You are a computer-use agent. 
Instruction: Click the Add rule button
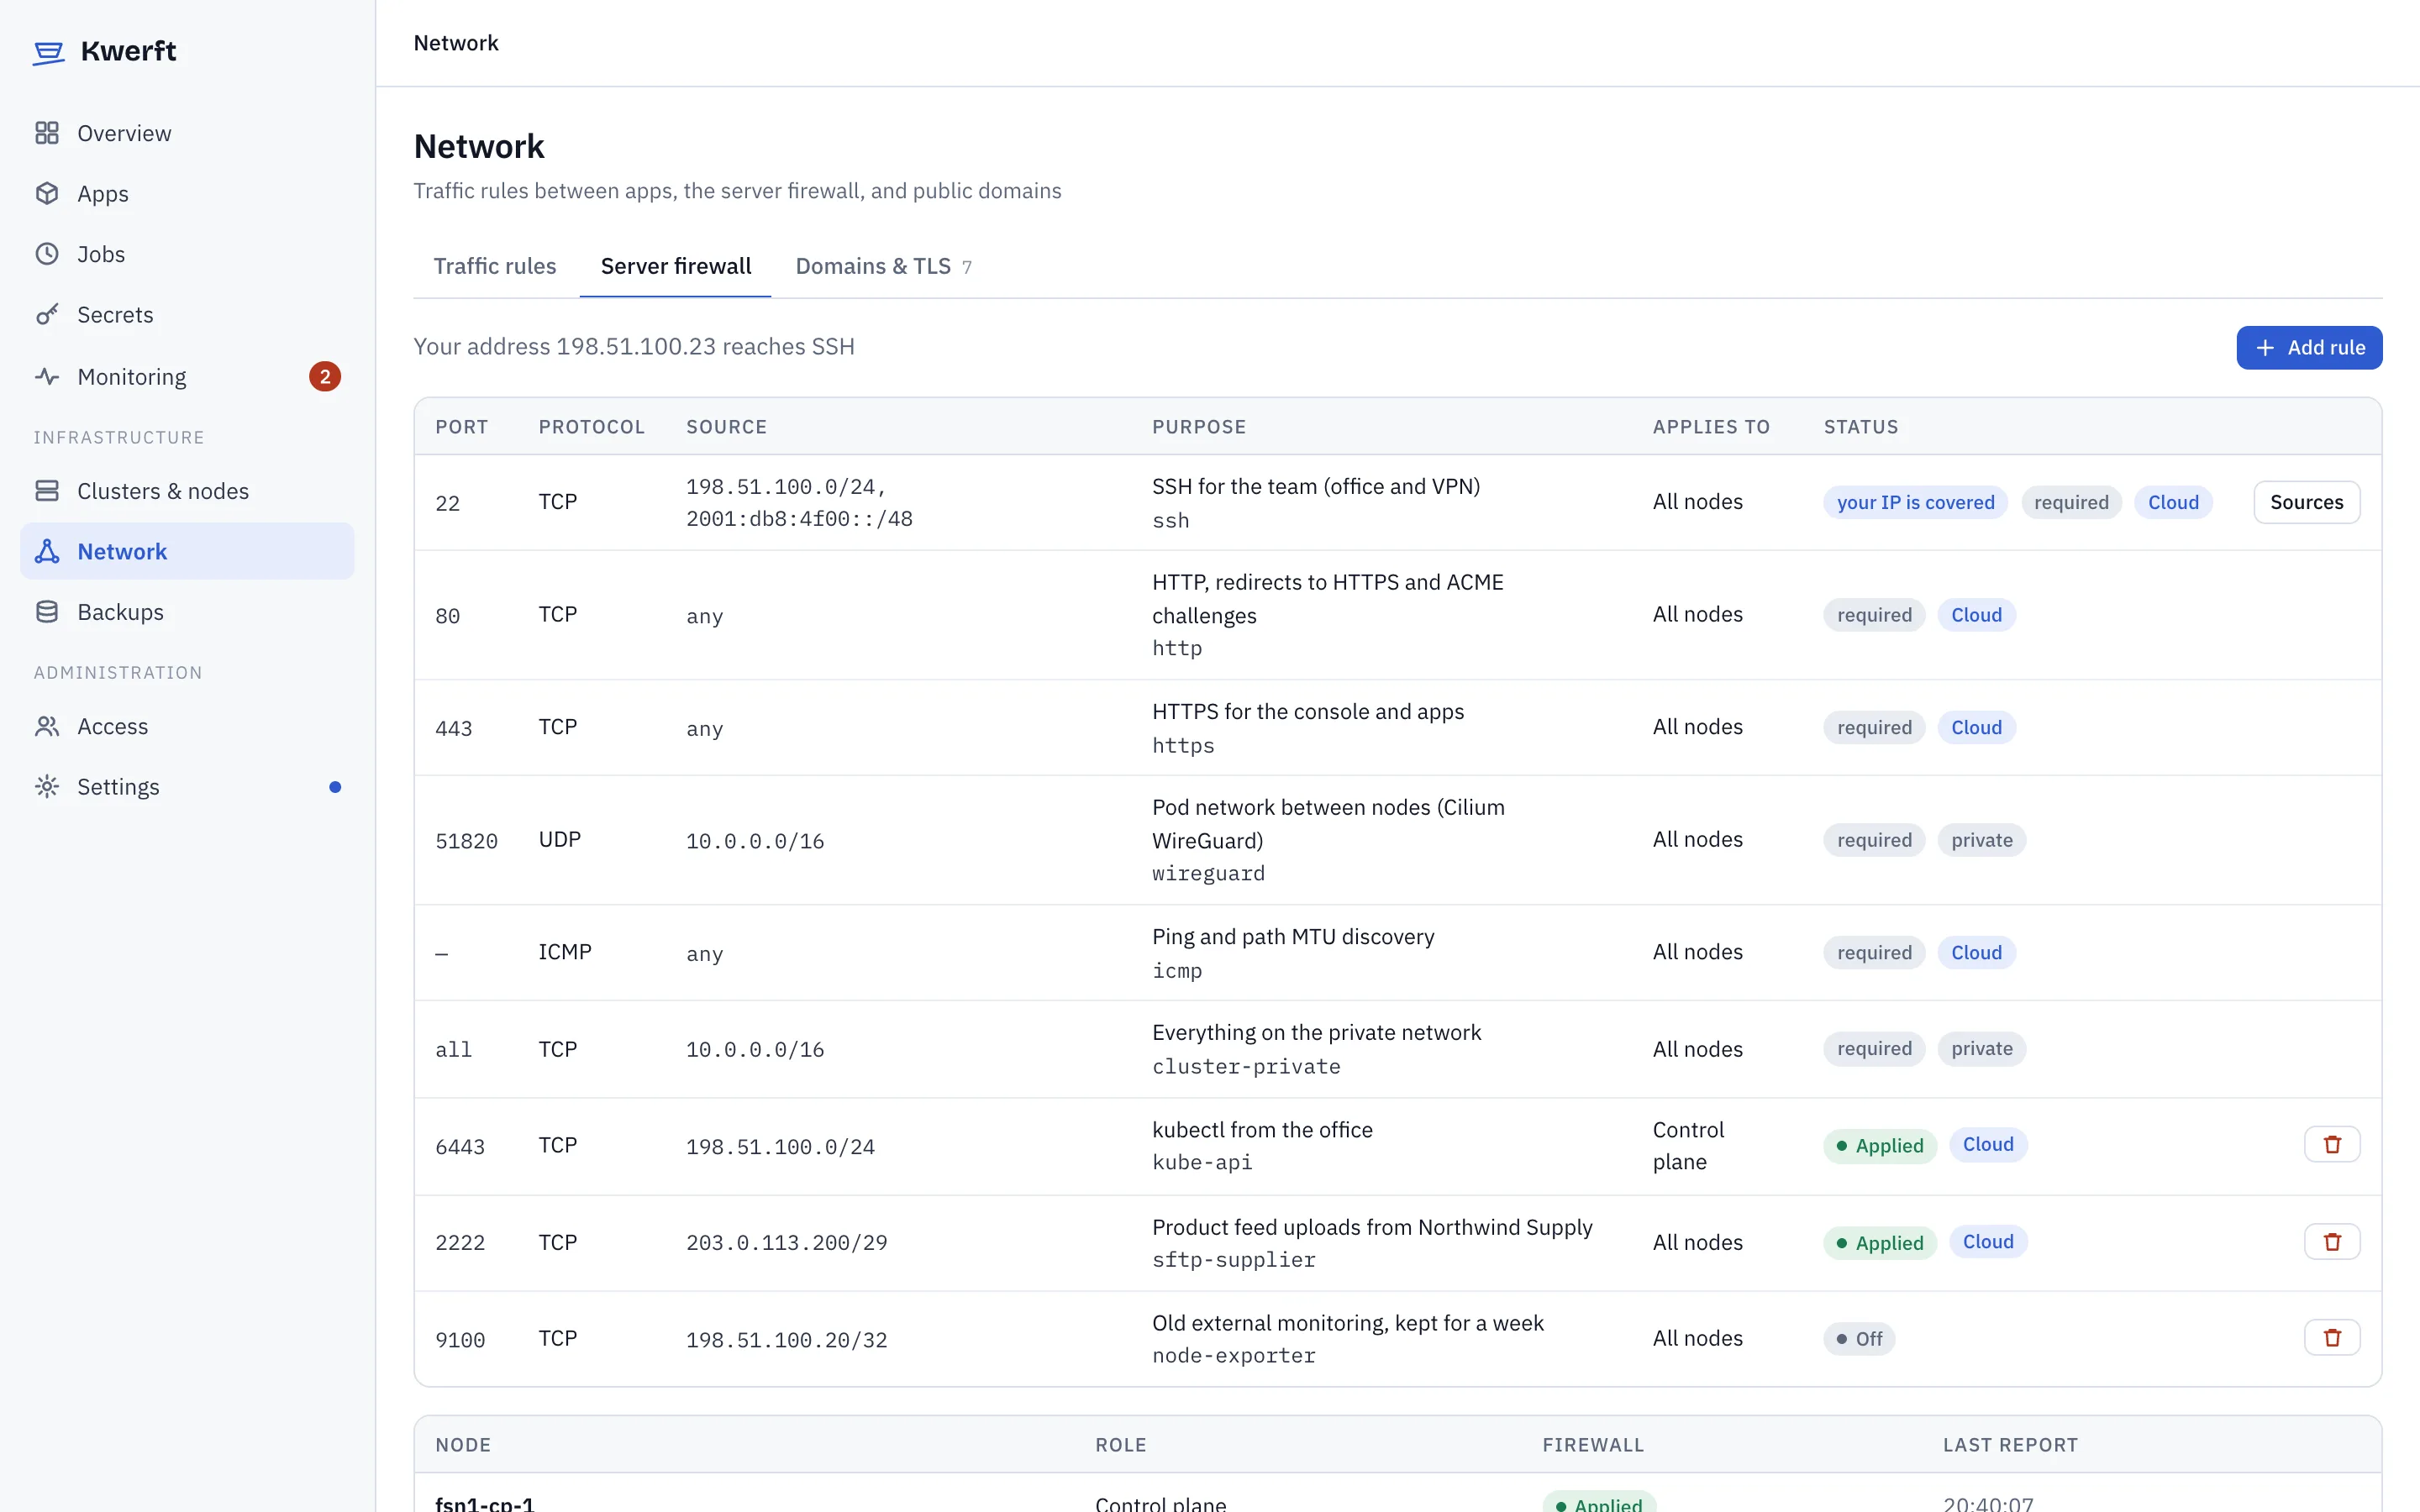2309,347
